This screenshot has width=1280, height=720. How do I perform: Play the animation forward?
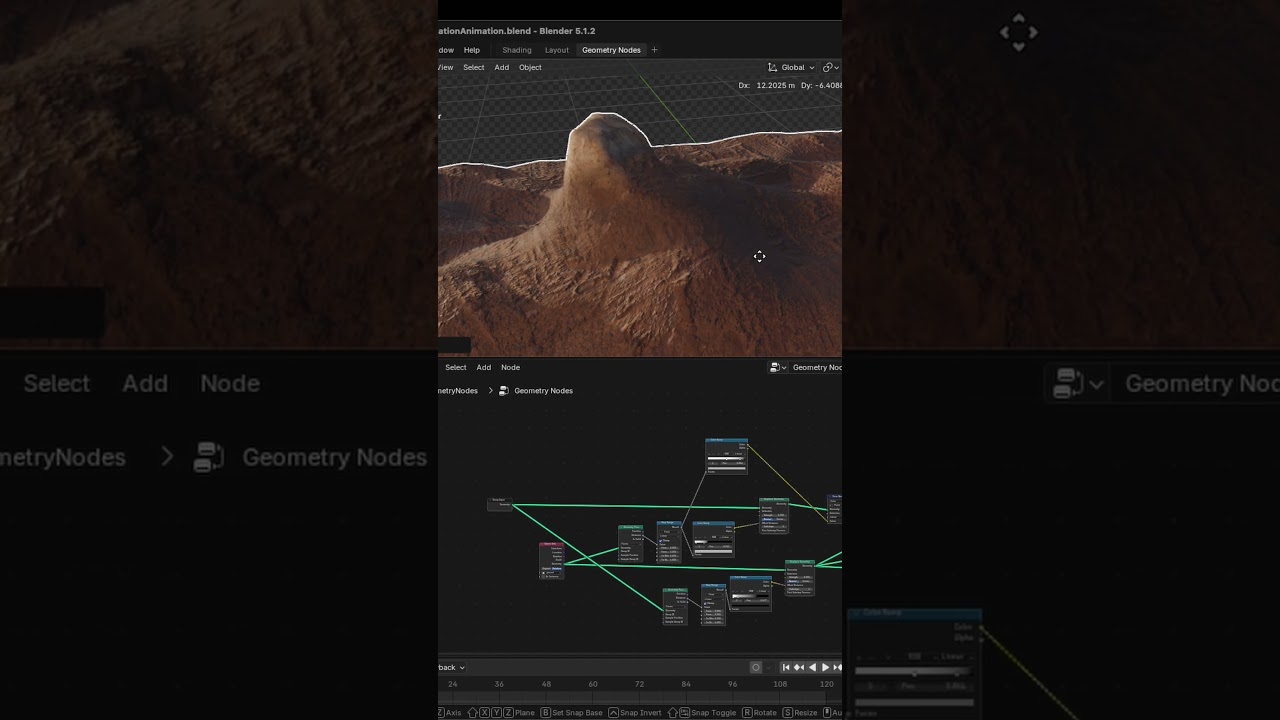coord(825,667)
